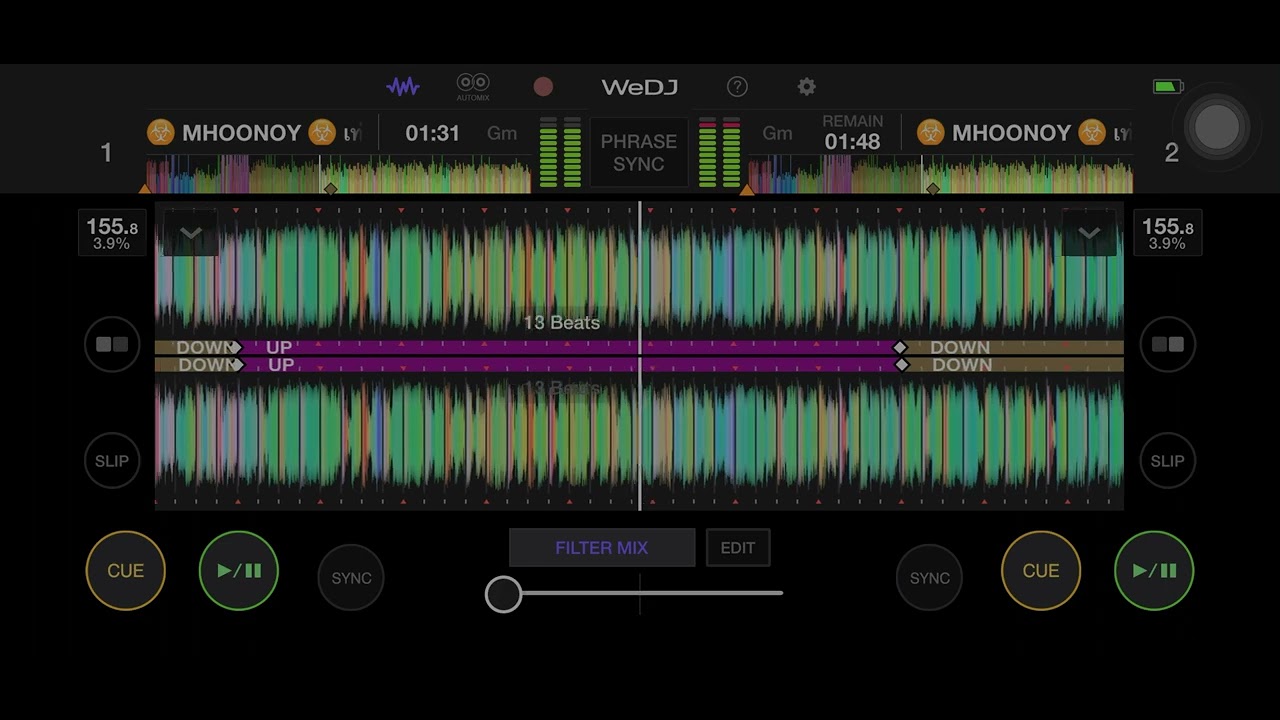The width and height of the screenshot is (1280, 720).
Task: Click the deck 2 UP phrase label
Action: (281, 365)
